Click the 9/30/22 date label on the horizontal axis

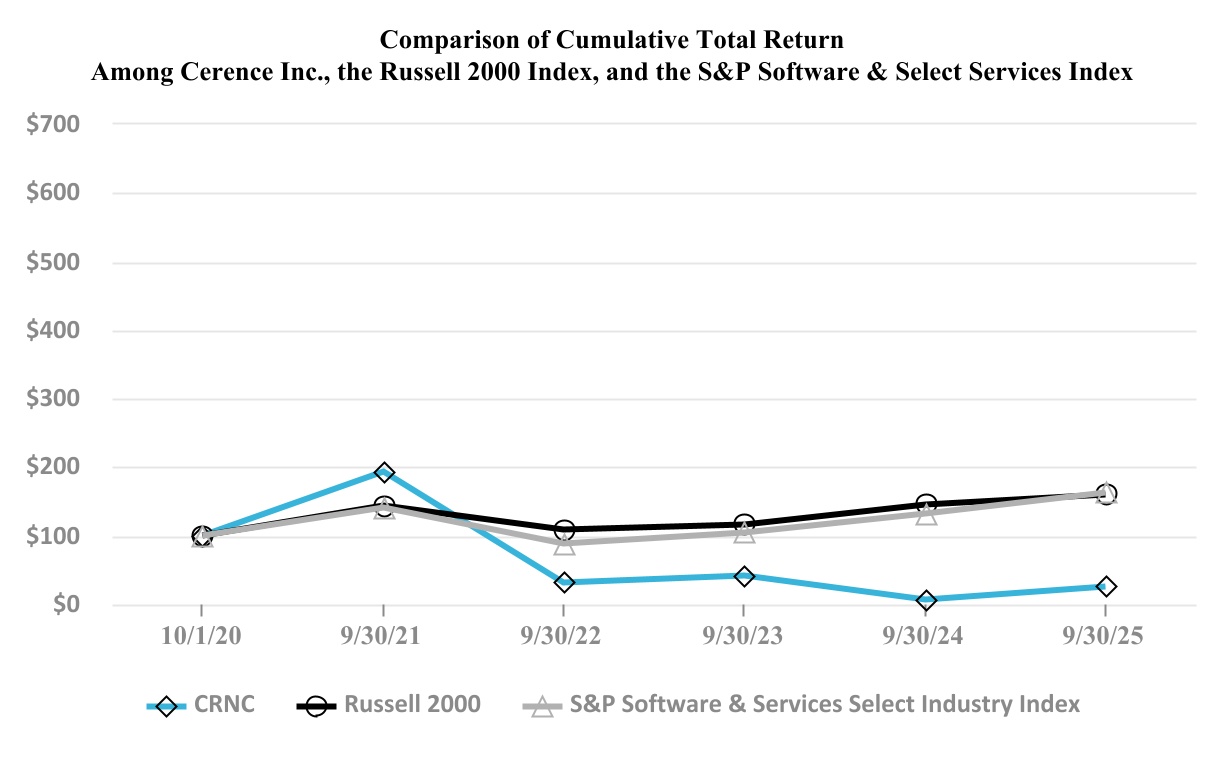pyautogui.click(x=564, y=638)
